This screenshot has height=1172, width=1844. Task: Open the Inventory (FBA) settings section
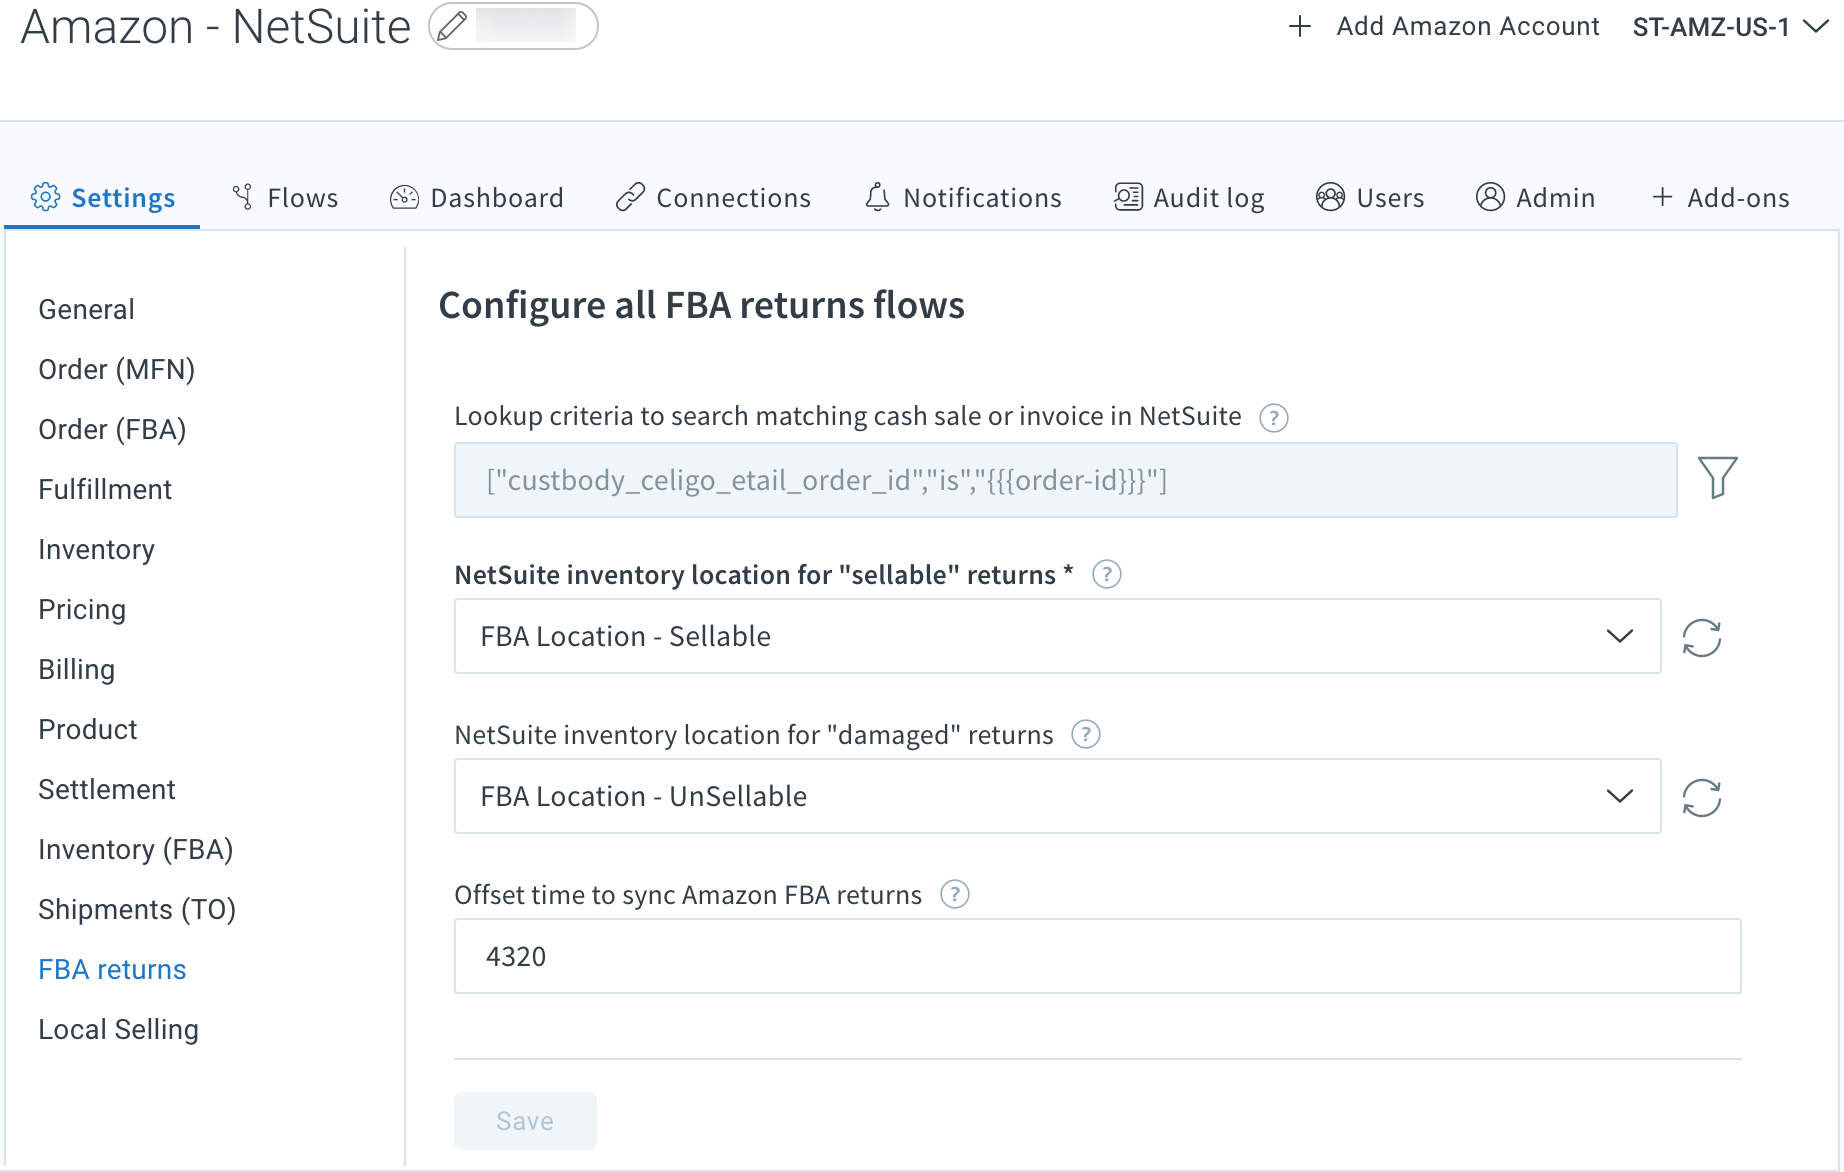(136, 850)
